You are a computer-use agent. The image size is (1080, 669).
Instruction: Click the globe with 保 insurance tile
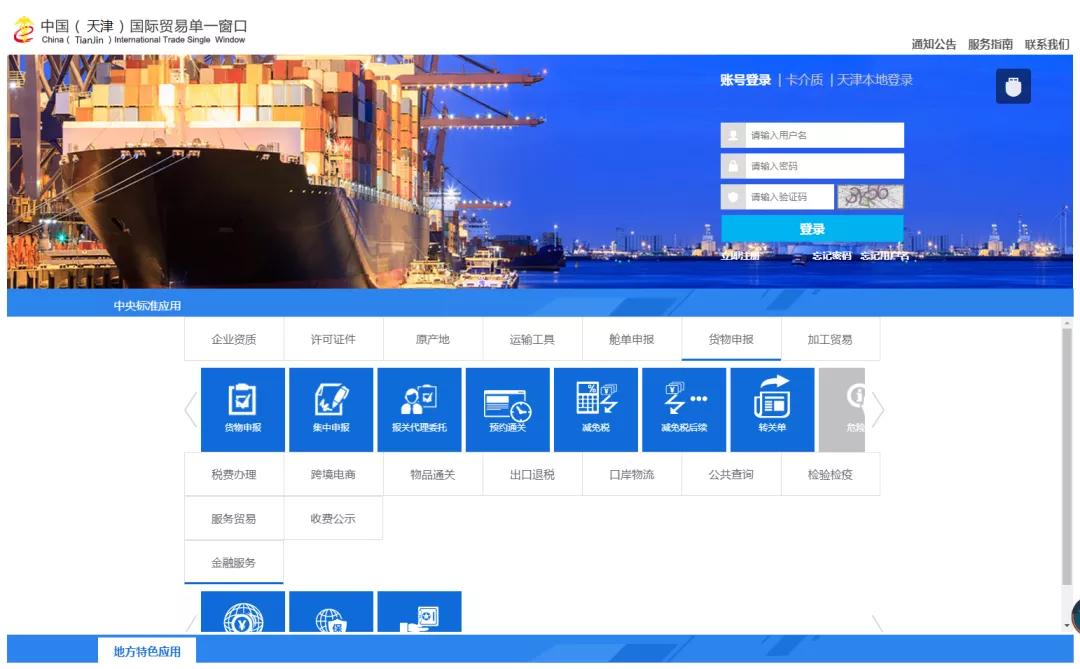(x=331, y=611)
